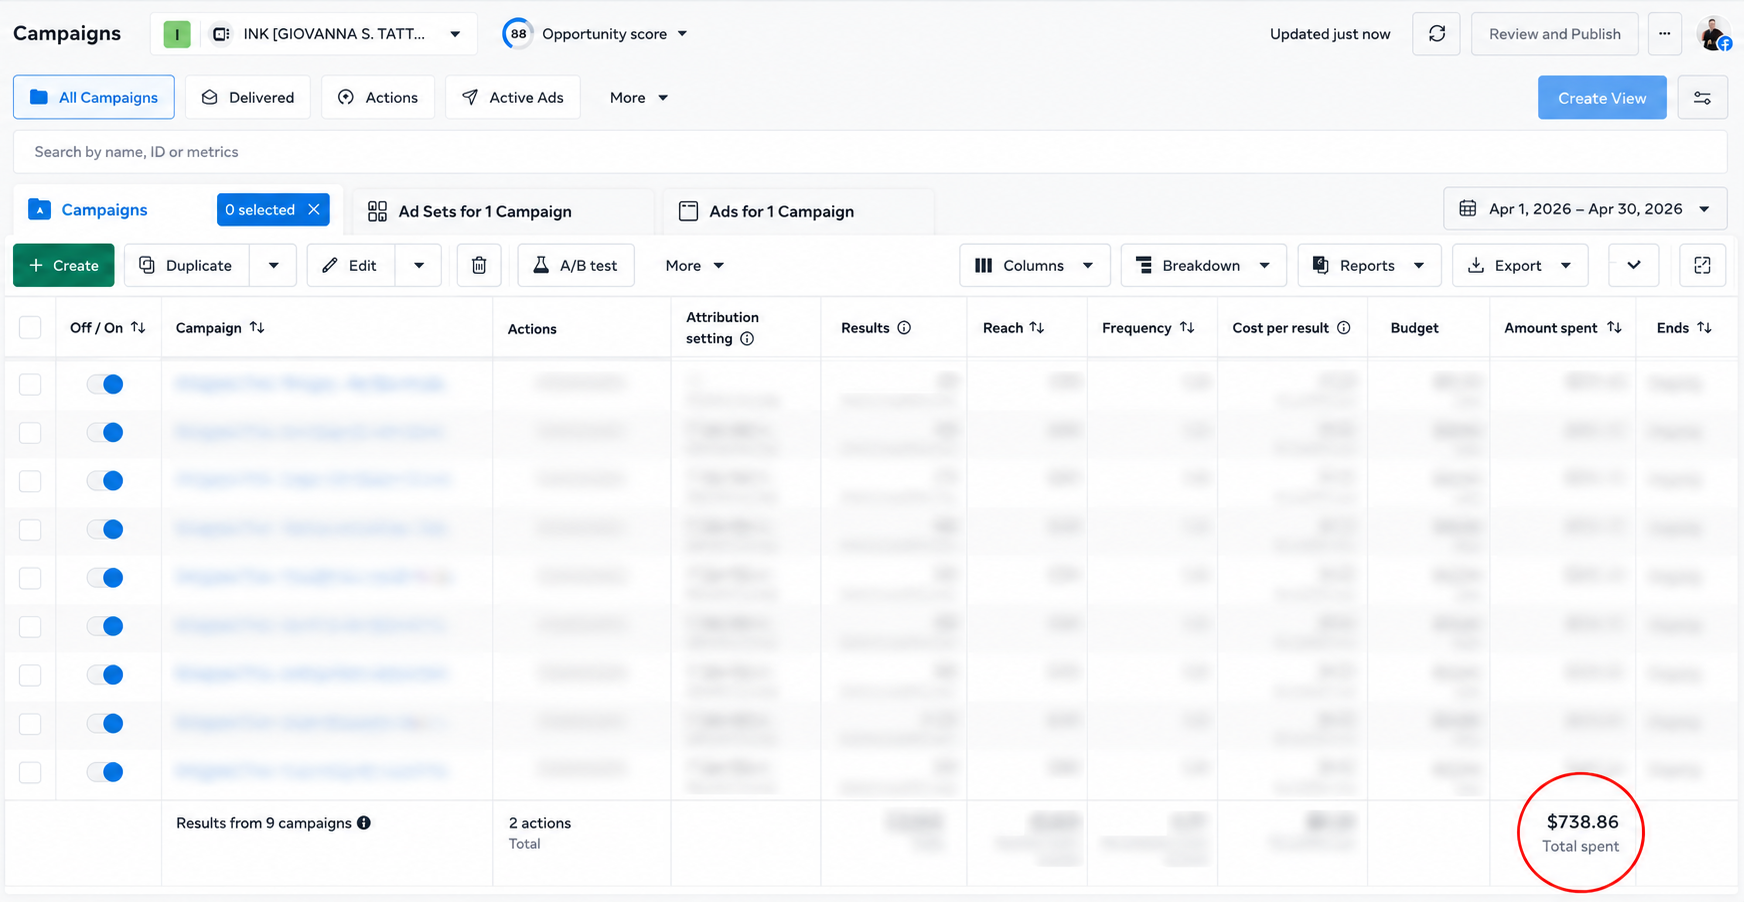Toggle off the third campaign switch
This screenshot has width=1744, height=902.
[105, 481]
